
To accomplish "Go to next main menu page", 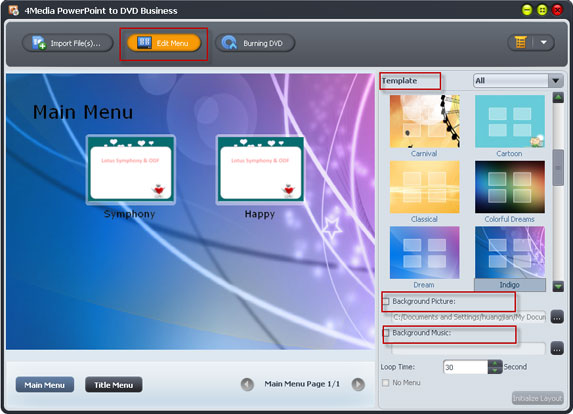I will pyautogui.click(x=358, y=384).
